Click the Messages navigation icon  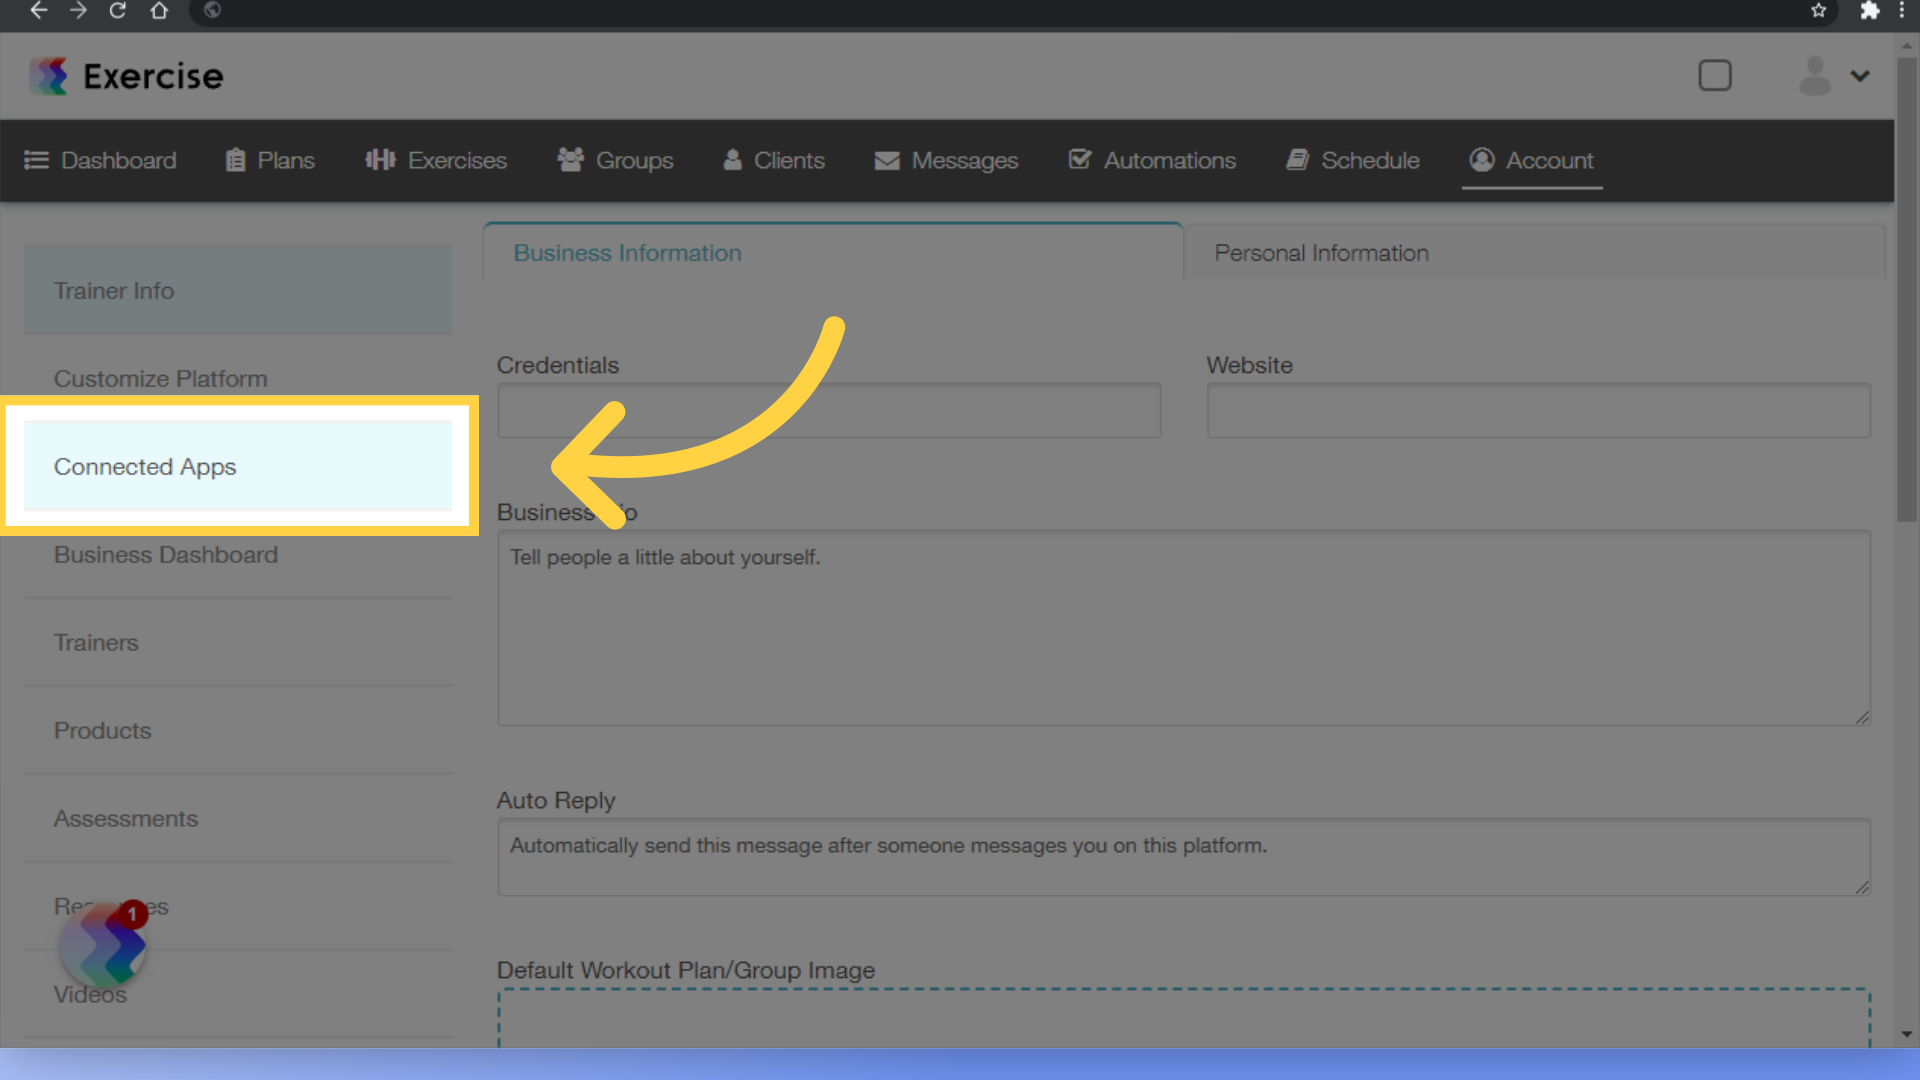pos(885,161)
